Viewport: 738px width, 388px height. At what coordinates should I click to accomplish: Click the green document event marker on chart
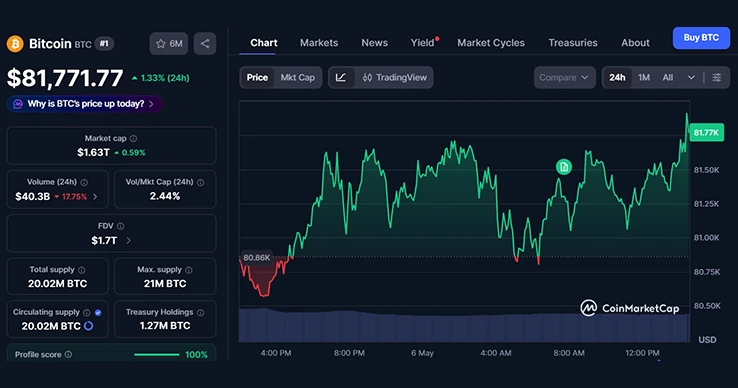(564, 167)
